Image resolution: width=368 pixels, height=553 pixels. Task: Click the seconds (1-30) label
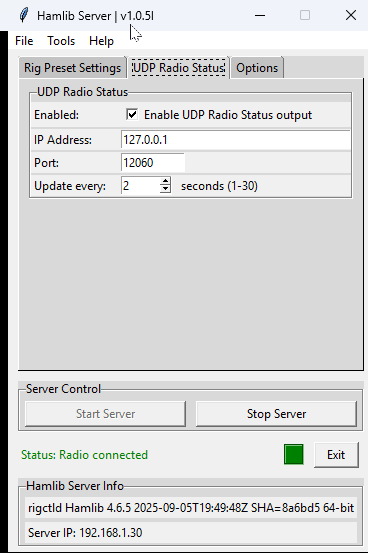219,186
